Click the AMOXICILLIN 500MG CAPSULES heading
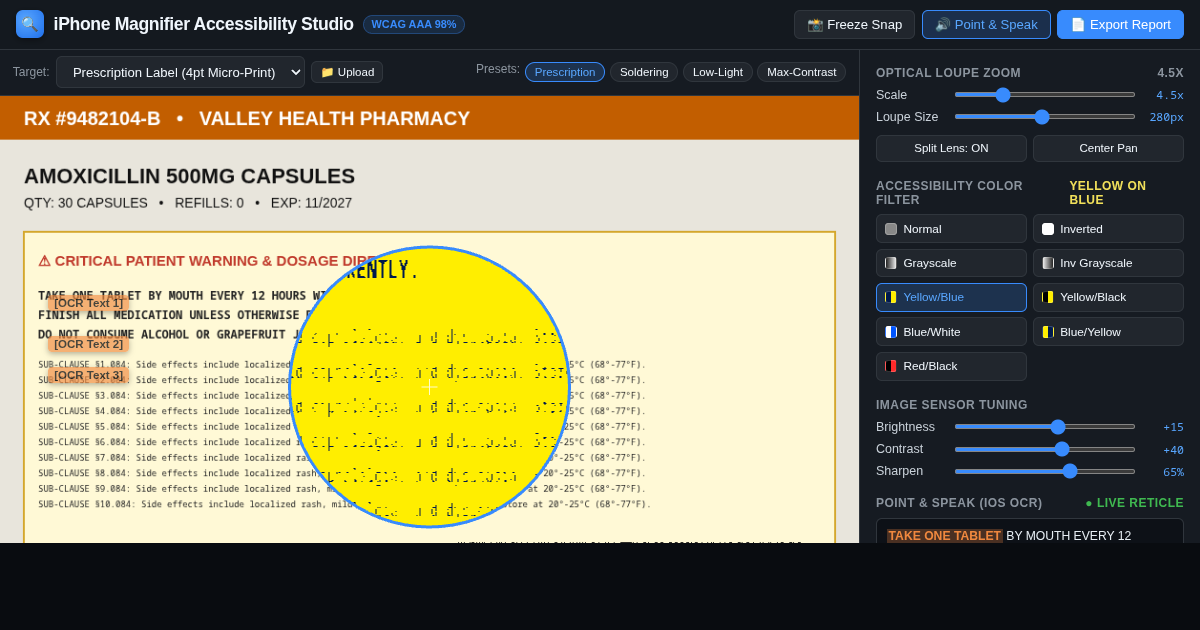 click(x=189, y=176)
